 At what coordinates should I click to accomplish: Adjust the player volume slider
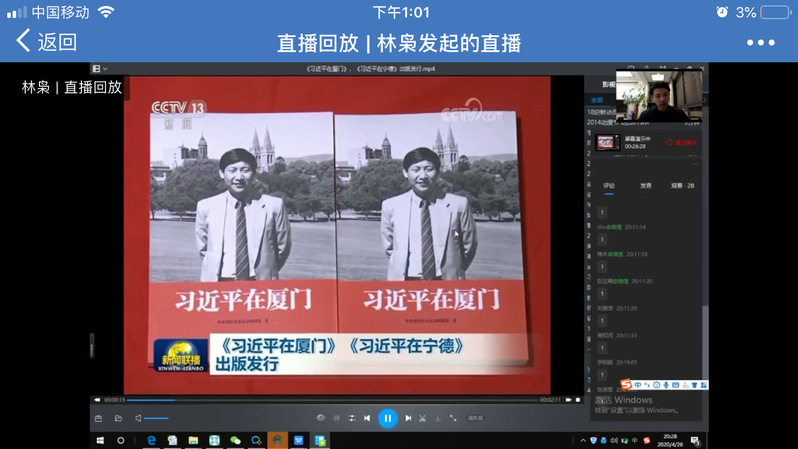(x=157, y=418)
